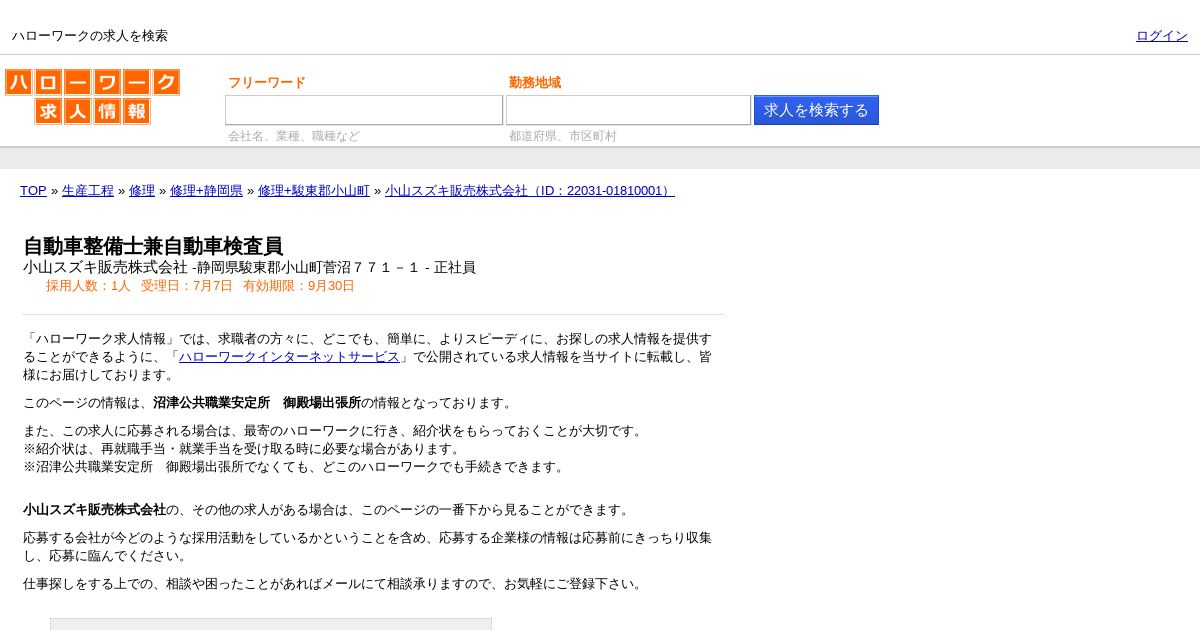Open 小山スズキ販売株式会社 ID breadcrumb link
The image size is (1200, 630).
(530, 191)
